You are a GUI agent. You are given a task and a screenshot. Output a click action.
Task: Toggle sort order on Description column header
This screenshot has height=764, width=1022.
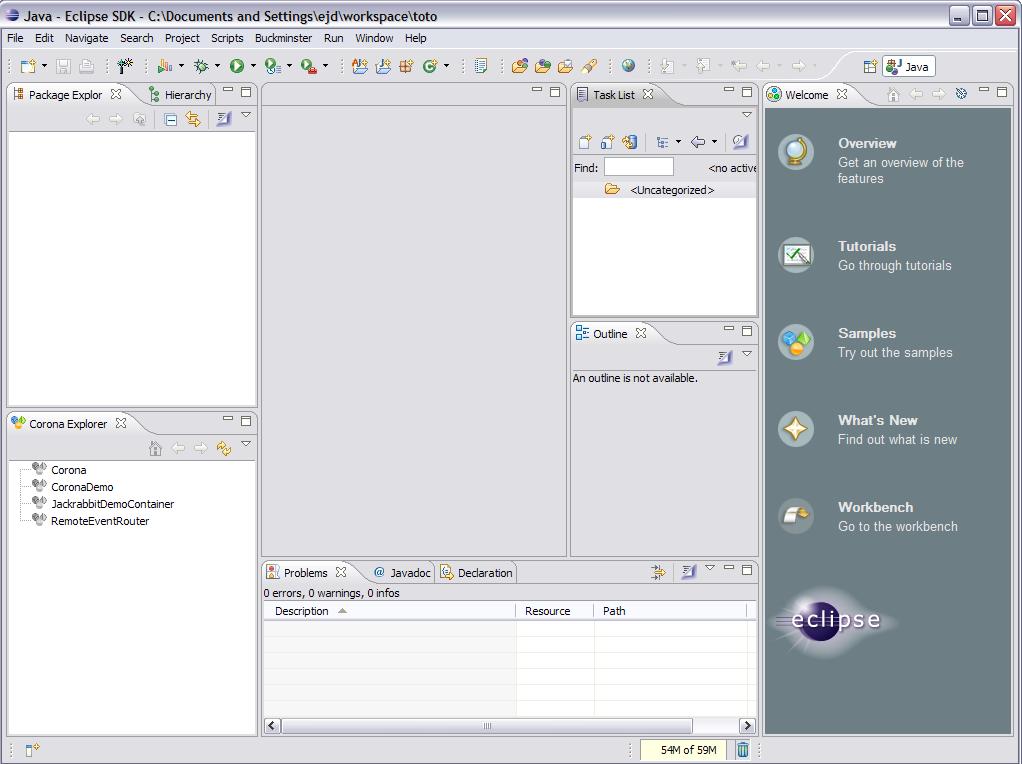coord(389,611)
